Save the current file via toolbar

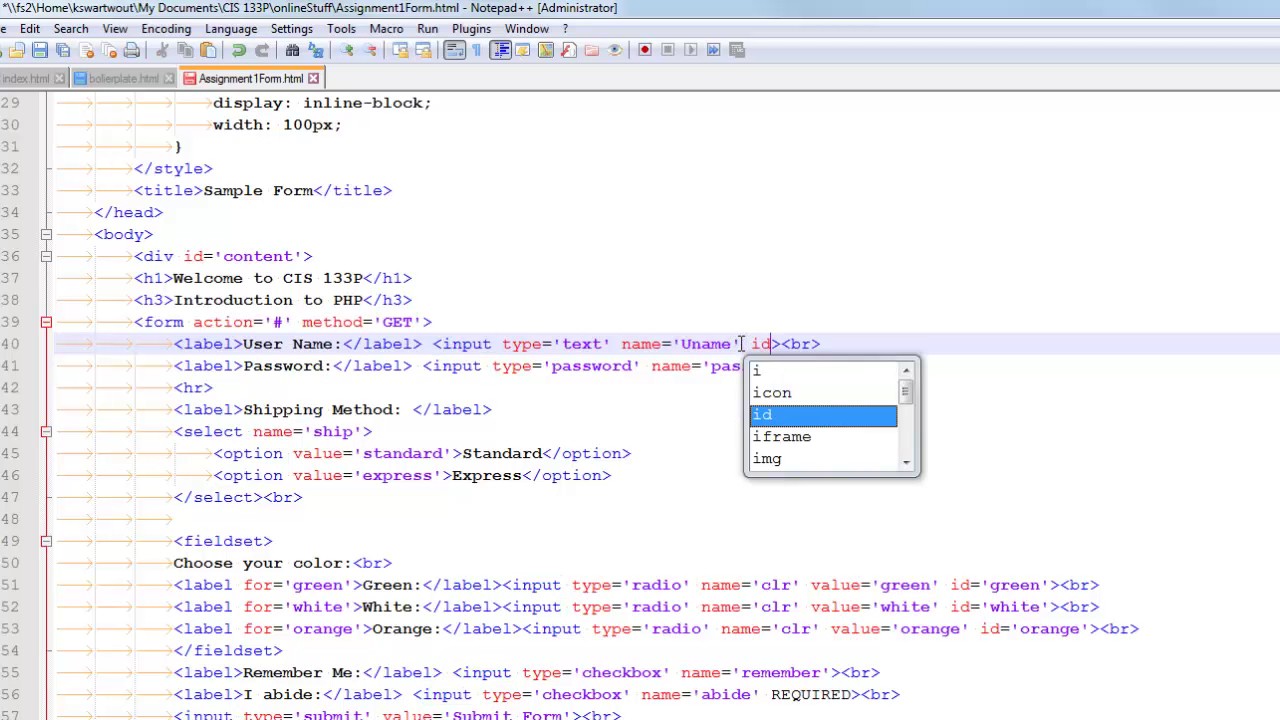pyautogui.click(x=40, y=50)
